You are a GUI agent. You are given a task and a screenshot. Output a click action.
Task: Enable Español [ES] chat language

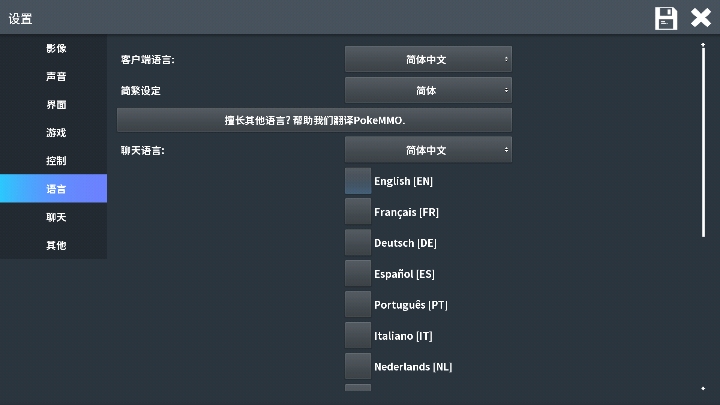point(358,274)
